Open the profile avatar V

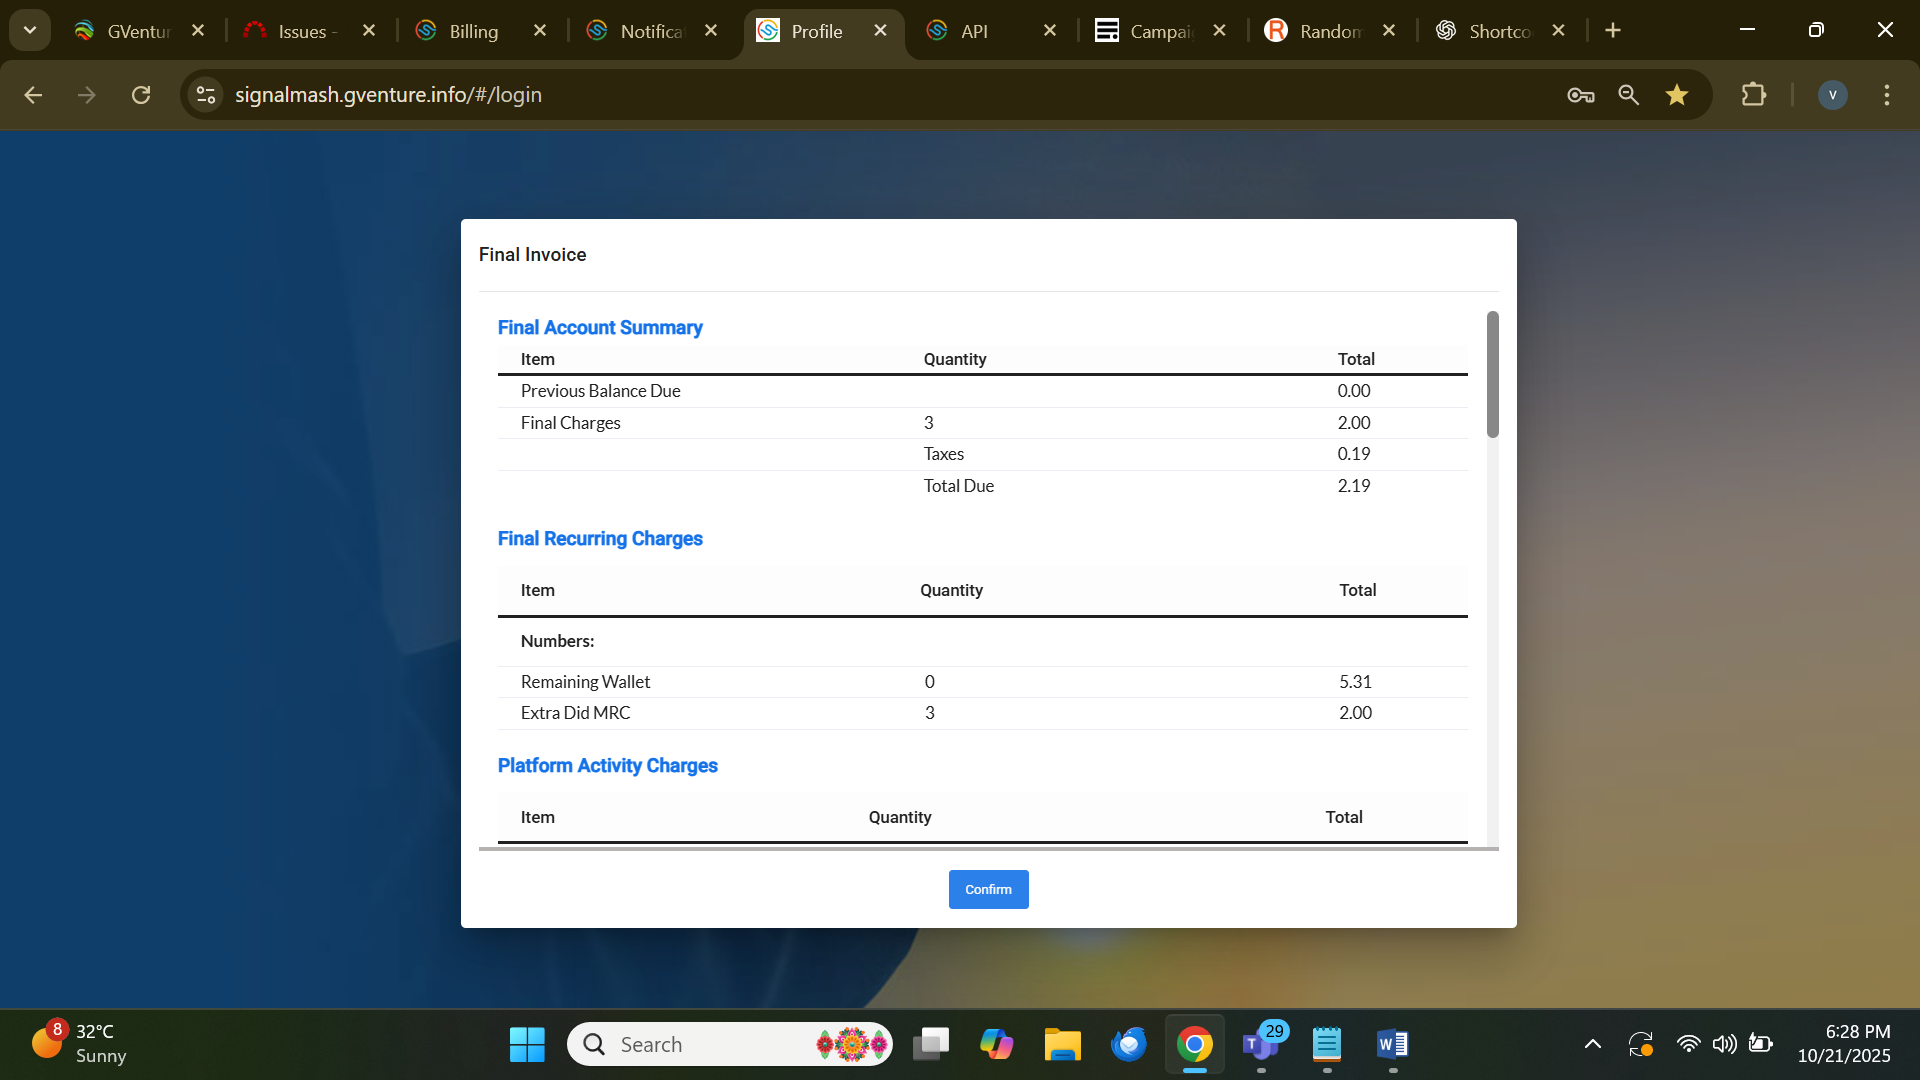tap(1832, 95)
